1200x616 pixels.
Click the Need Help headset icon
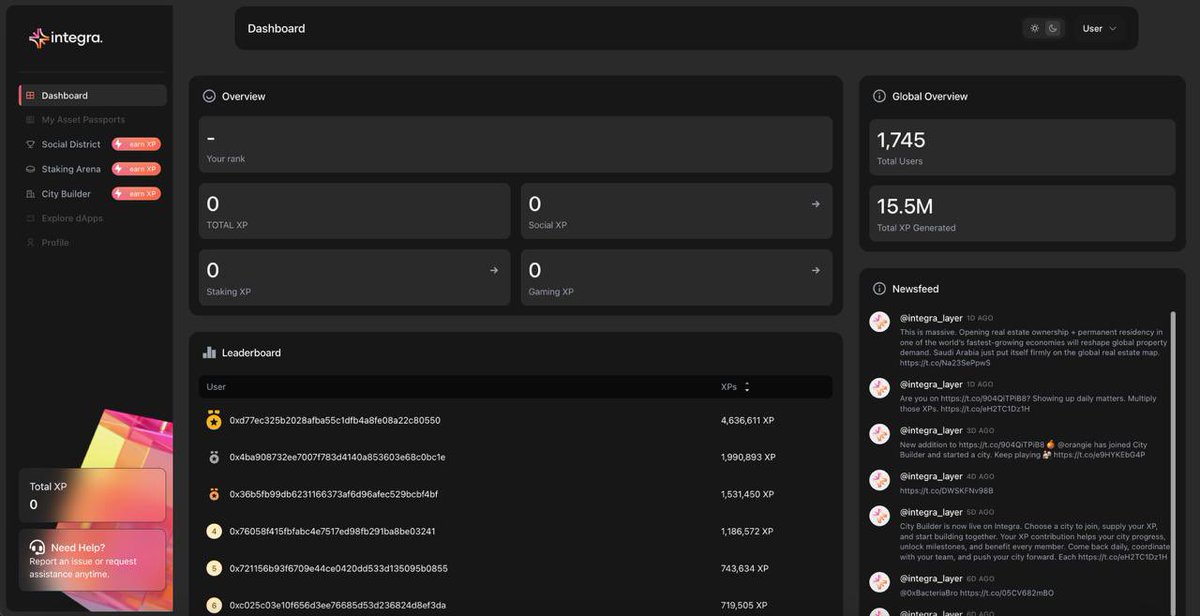coord(37,547)
